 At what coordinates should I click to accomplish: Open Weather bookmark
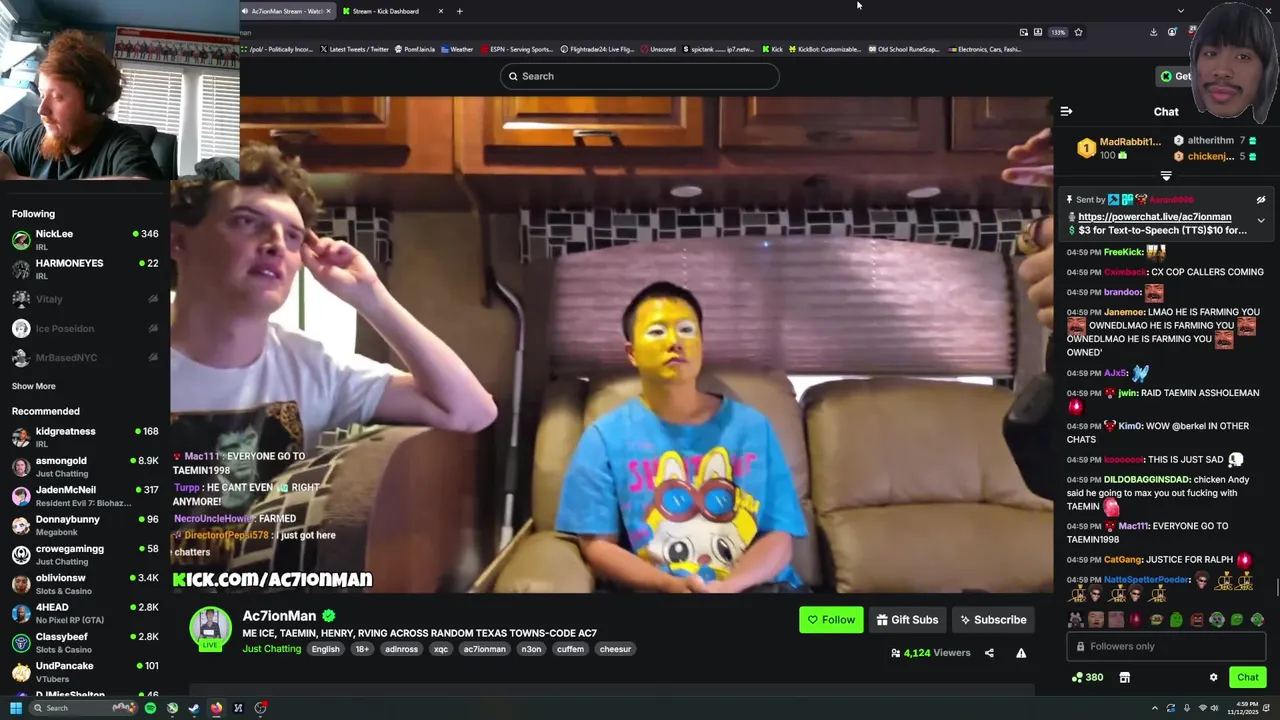457,49
